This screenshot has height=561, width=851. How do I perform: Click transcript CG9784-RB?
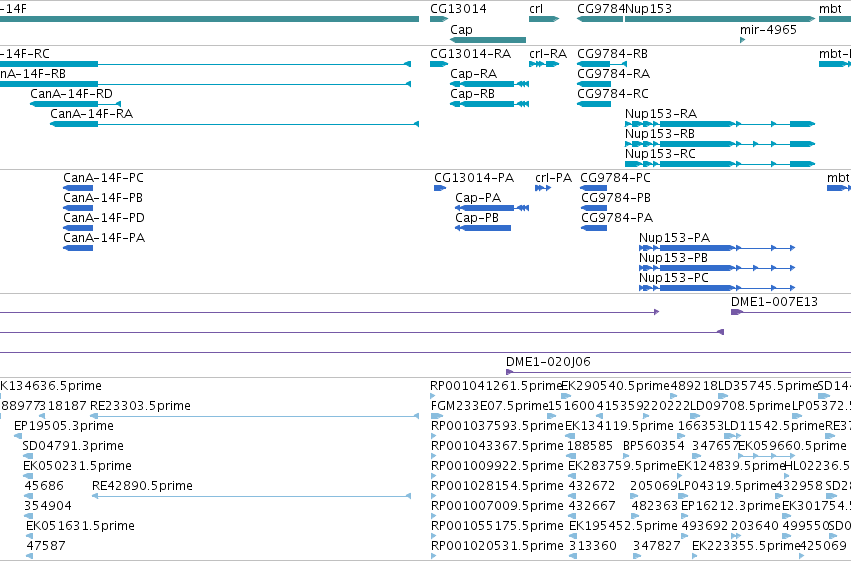[612, 54]
